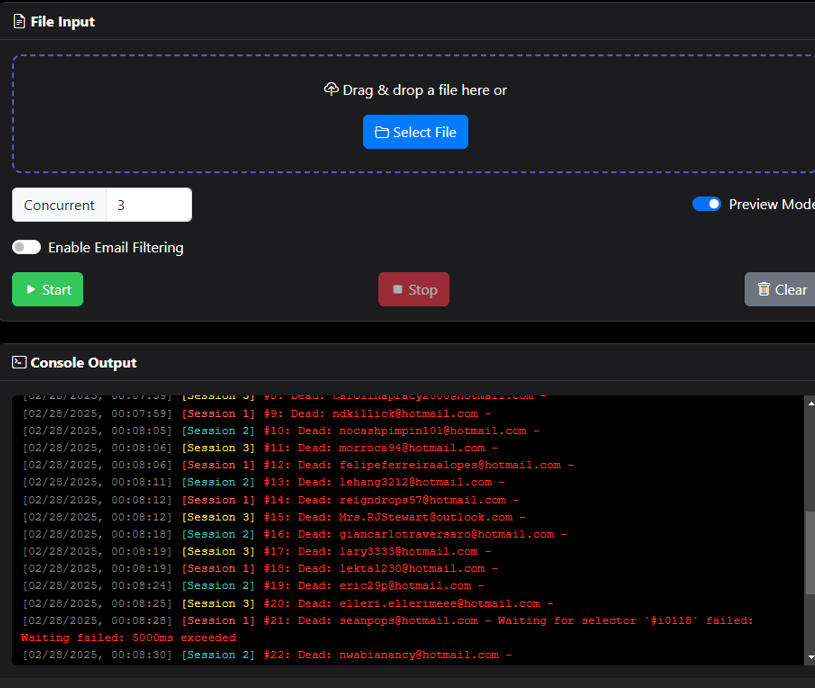Click log line #19 eric29p@hotmail.com

pos(253,586)
